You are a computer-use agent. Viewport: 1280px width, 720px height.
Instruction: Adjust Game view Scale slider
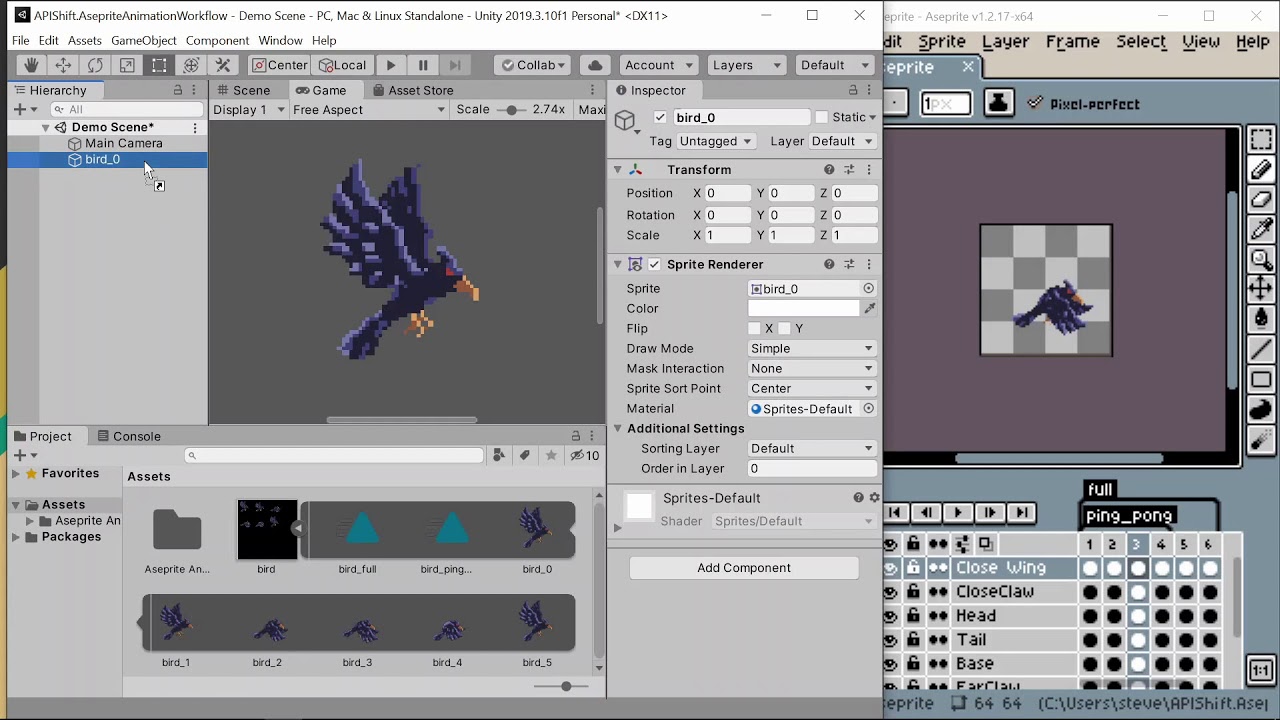(x=512, y=110)
